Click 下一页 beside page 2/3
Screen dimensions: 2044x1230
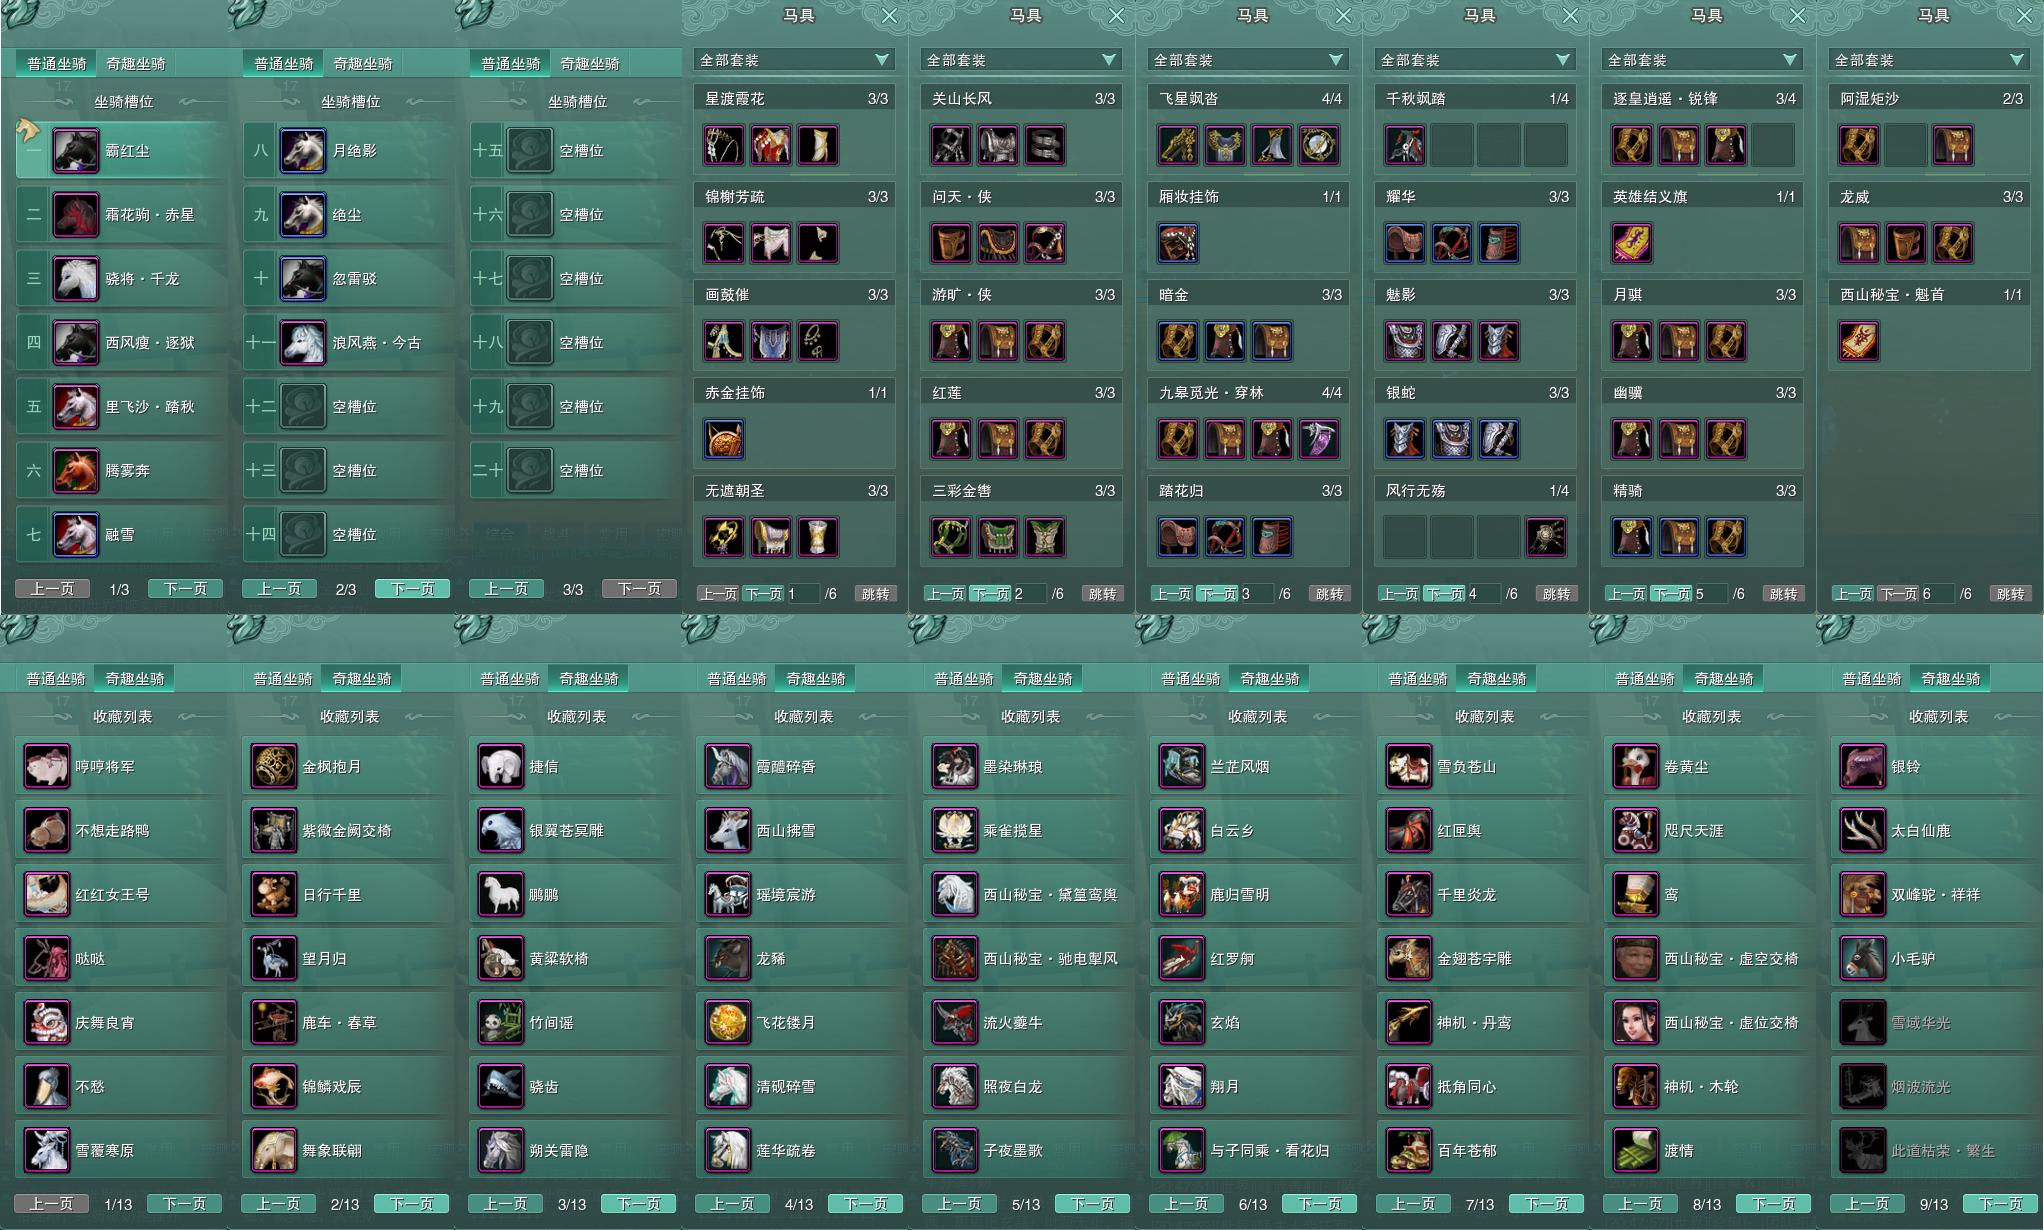click(x=412, y=589)
